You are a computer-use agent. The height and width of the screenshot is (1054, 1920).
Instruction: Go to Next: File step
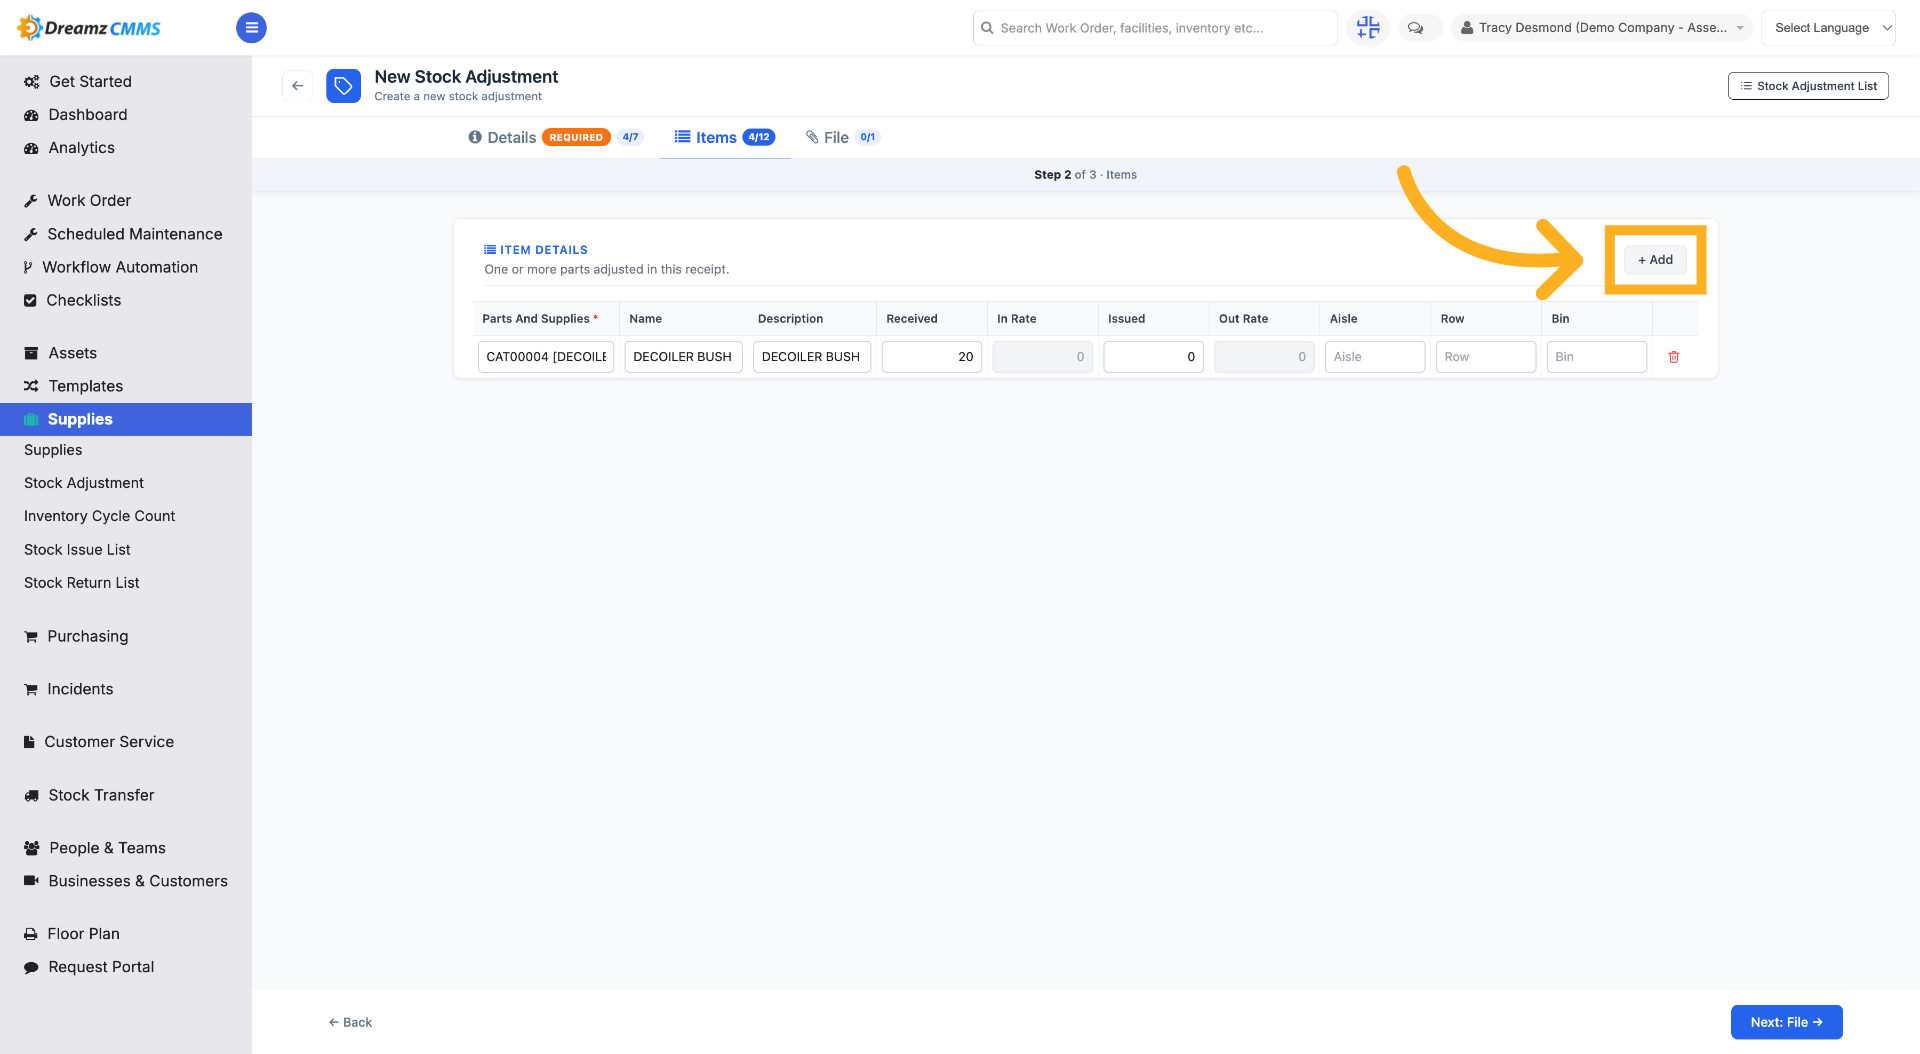pyautogui.click(x=1786, y=1022)
